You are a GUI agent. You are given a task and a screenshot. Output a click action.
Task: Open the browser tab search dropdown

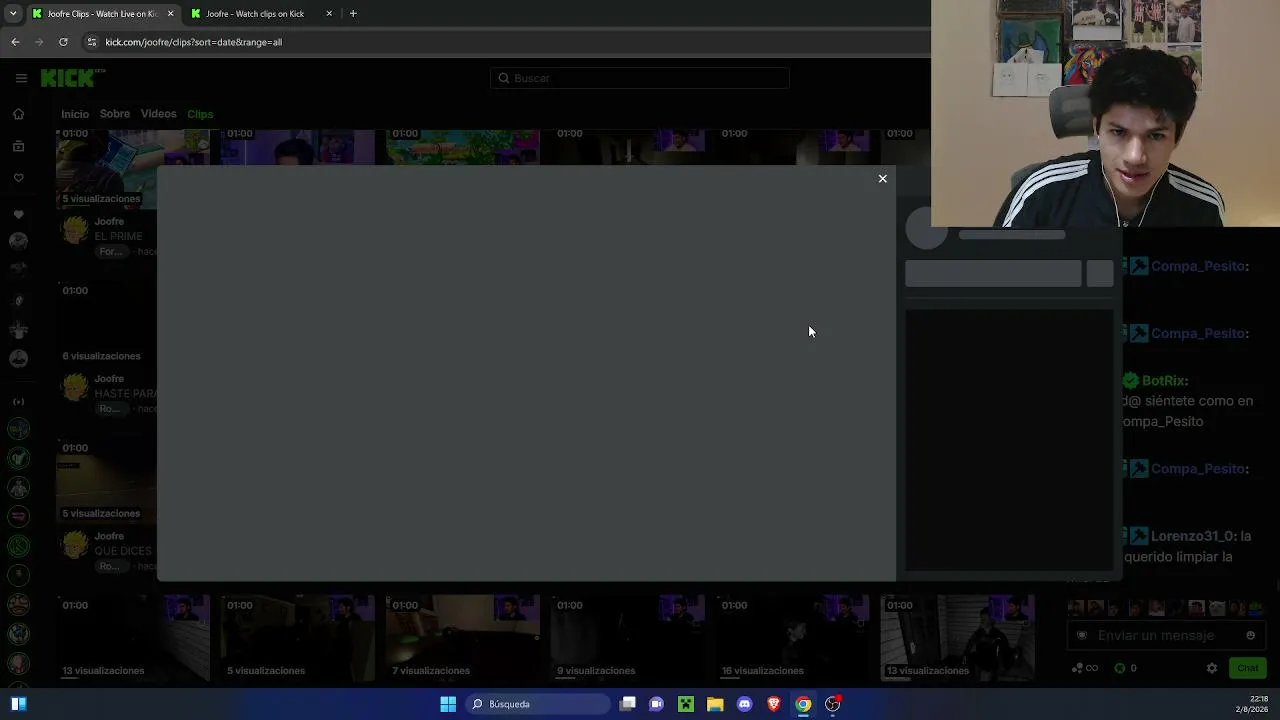click(13, 14)
